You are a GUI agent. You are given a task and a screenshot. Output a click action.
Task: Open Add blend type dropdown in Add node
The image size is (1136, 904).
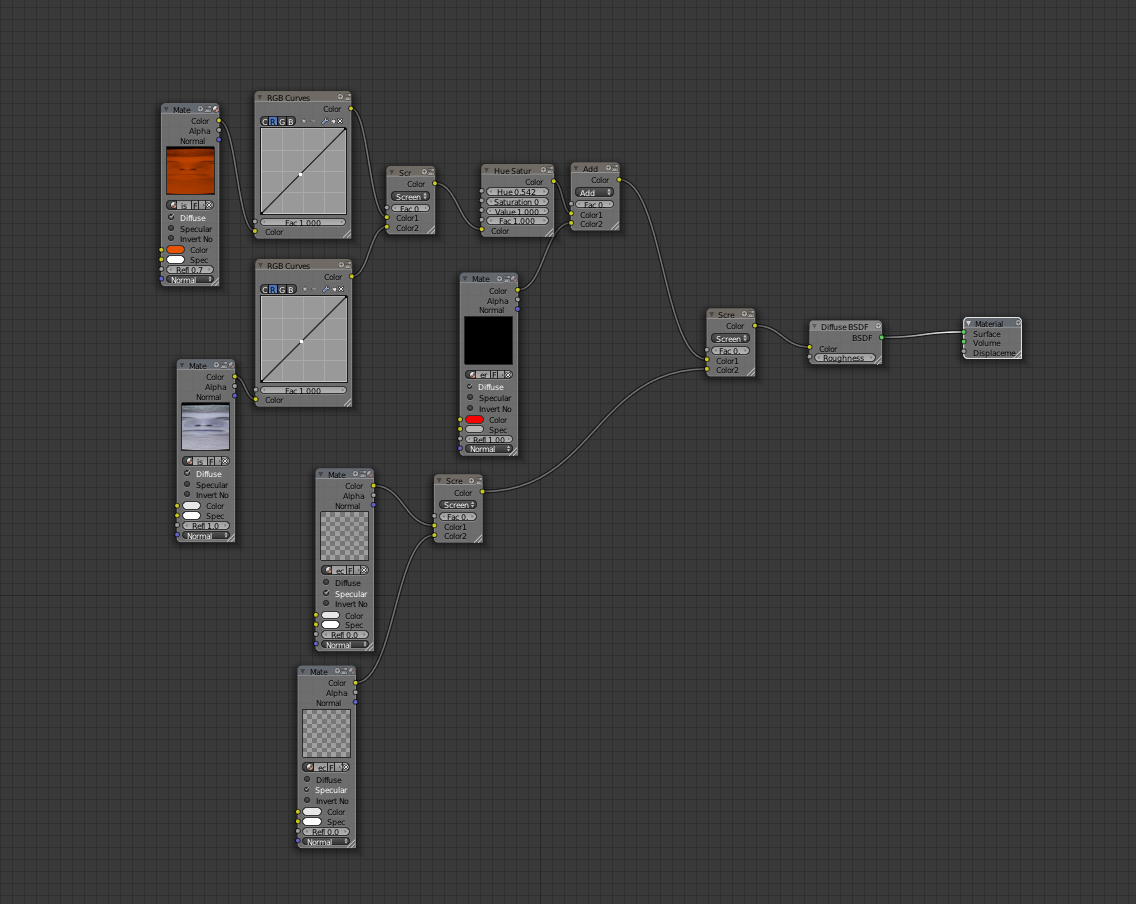pyautogui.click(x=594, y=193)
